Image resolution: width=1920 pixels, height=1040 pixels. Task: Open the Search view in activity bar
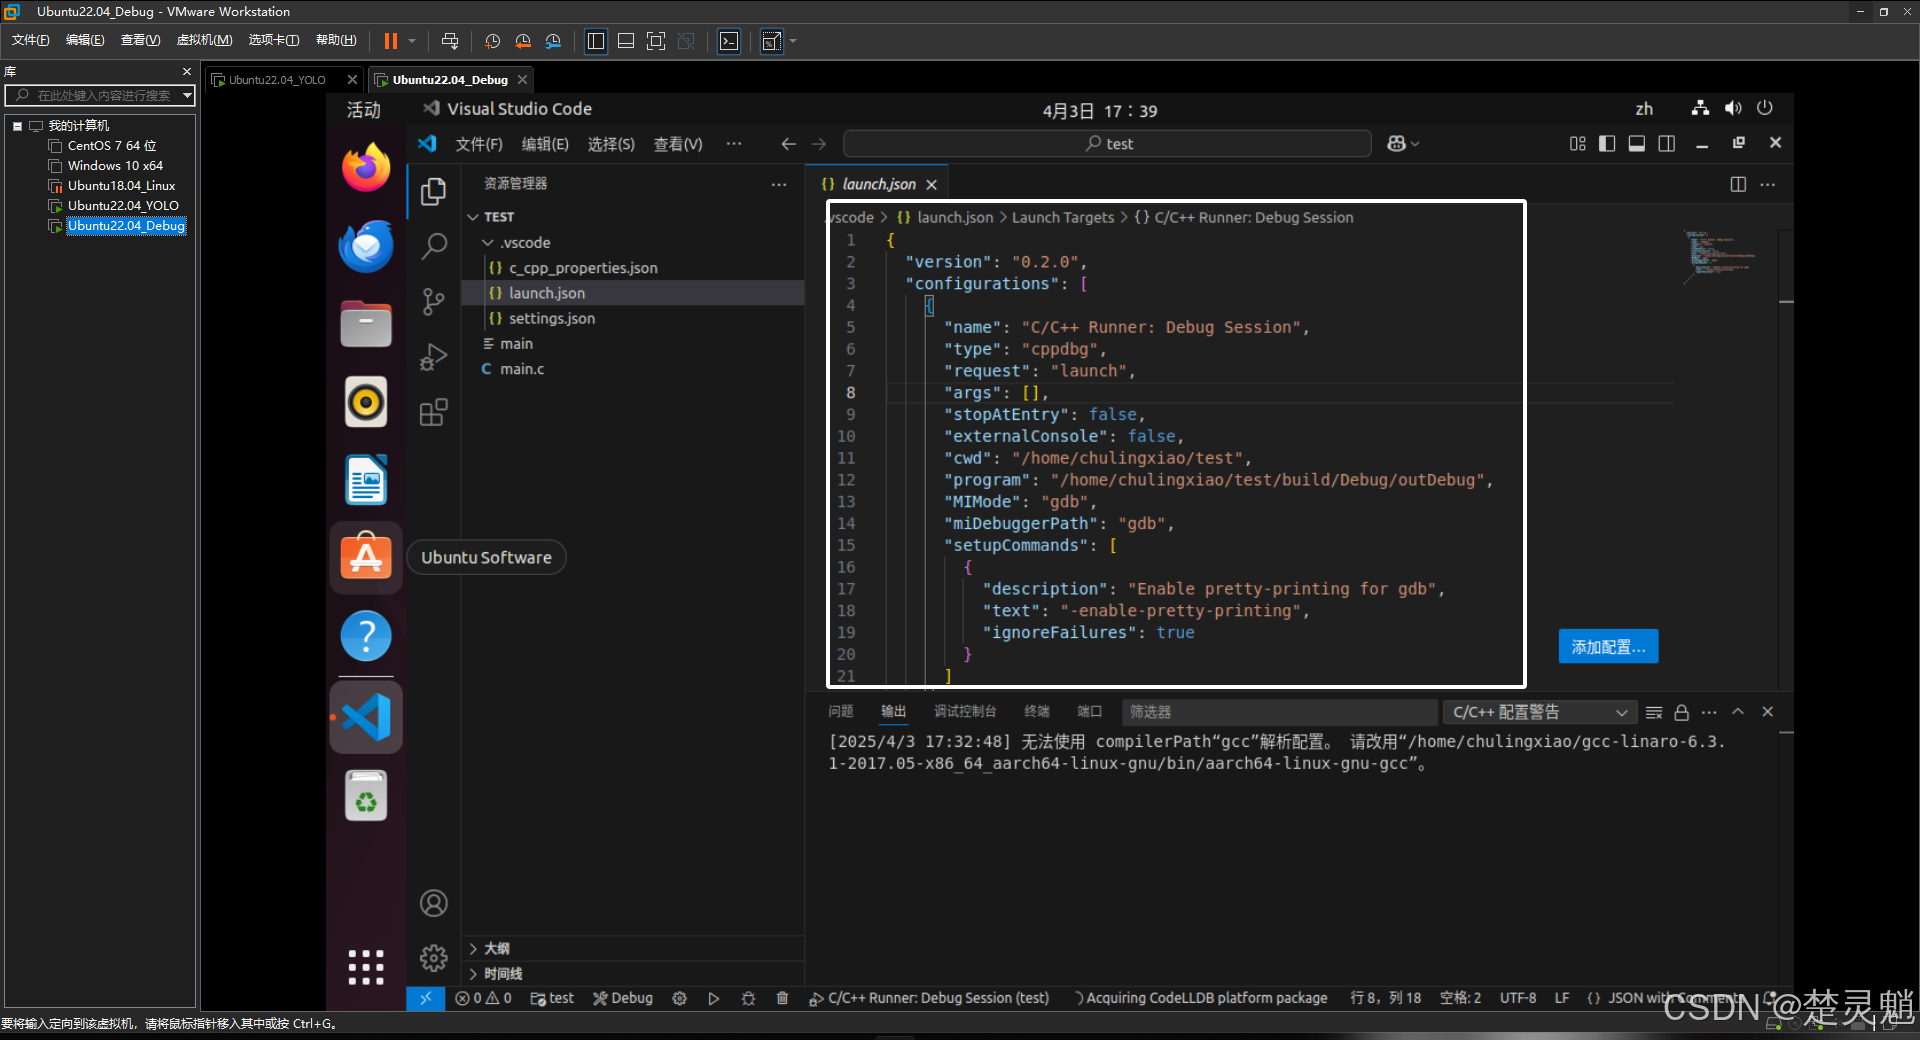pos(433,246)
